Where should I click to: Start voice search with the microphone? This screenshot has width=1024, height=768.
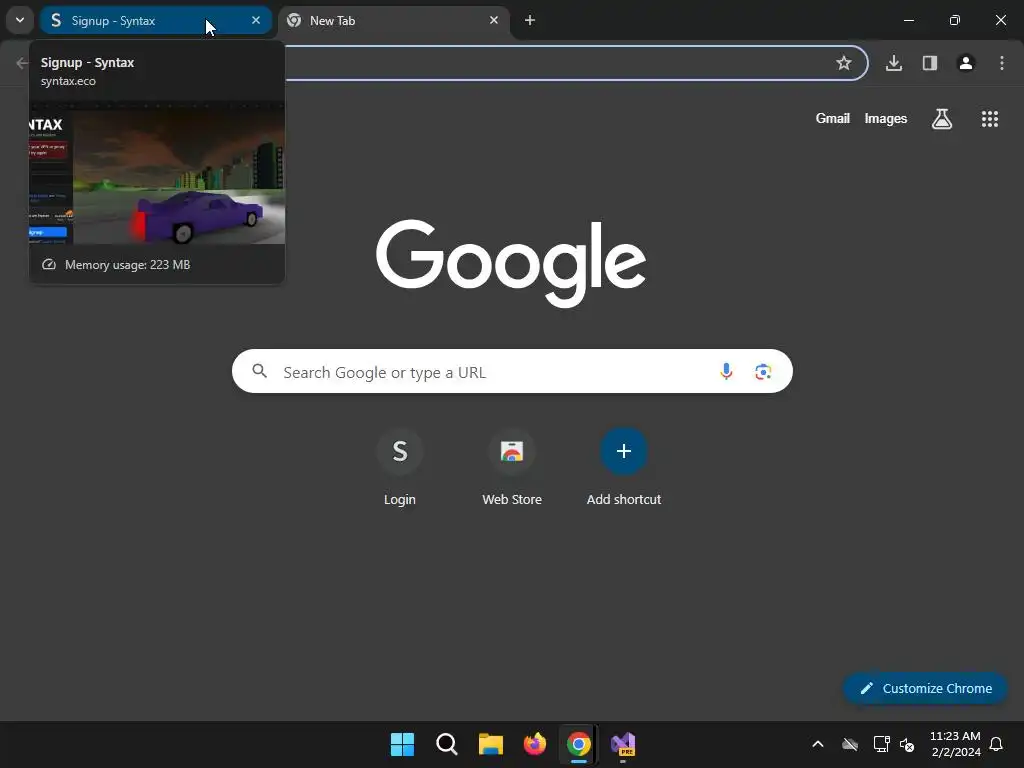click(x=726, y=372)
